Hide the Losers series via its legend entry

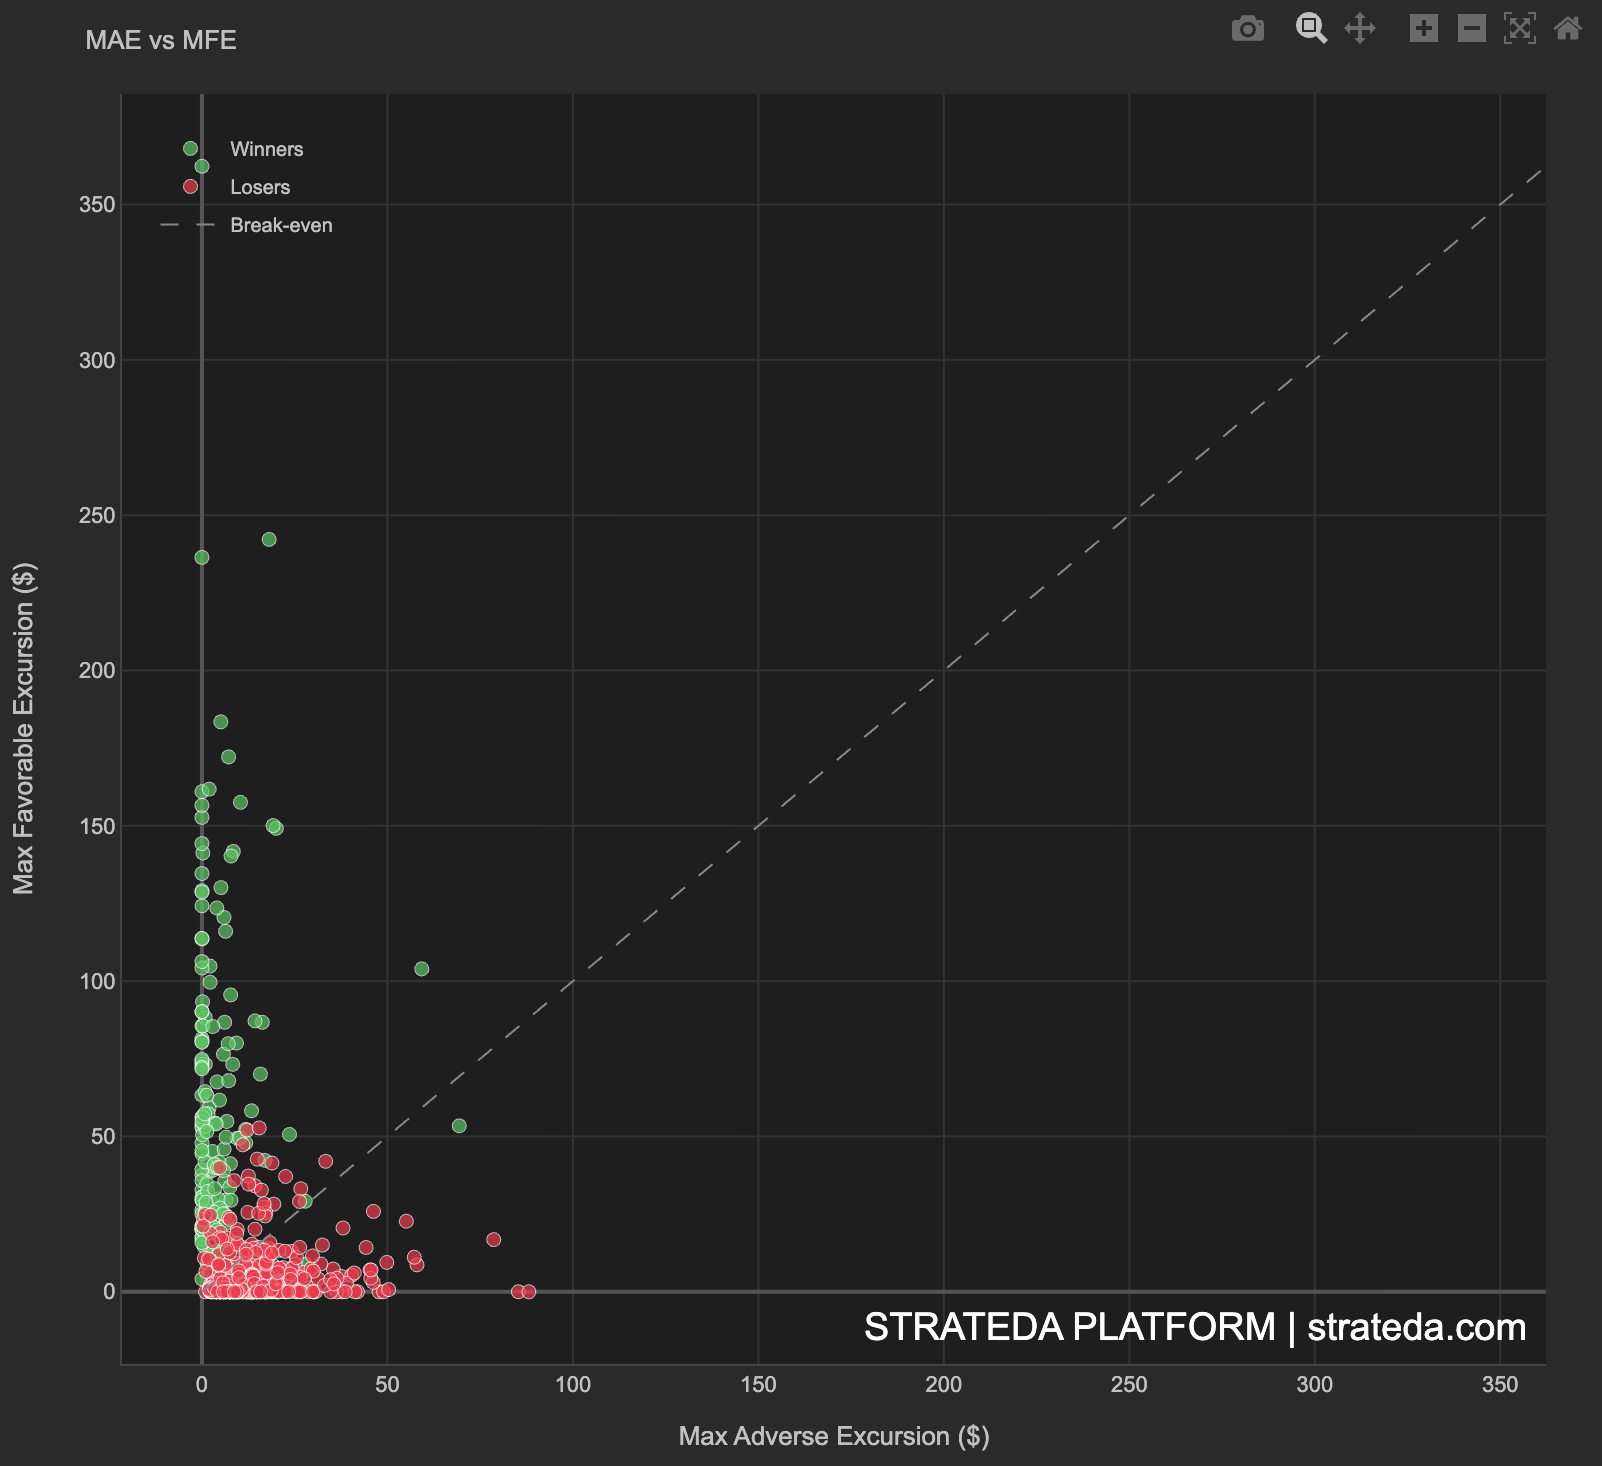tap(261, 187)
